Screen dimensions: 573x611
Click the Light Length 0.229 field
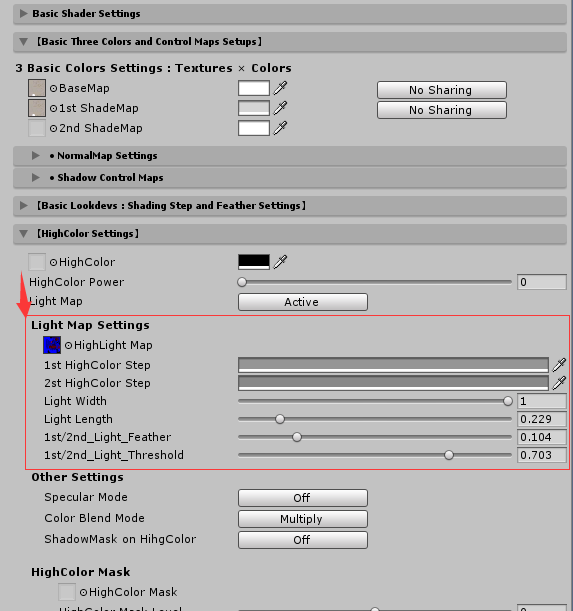[542, 419]
